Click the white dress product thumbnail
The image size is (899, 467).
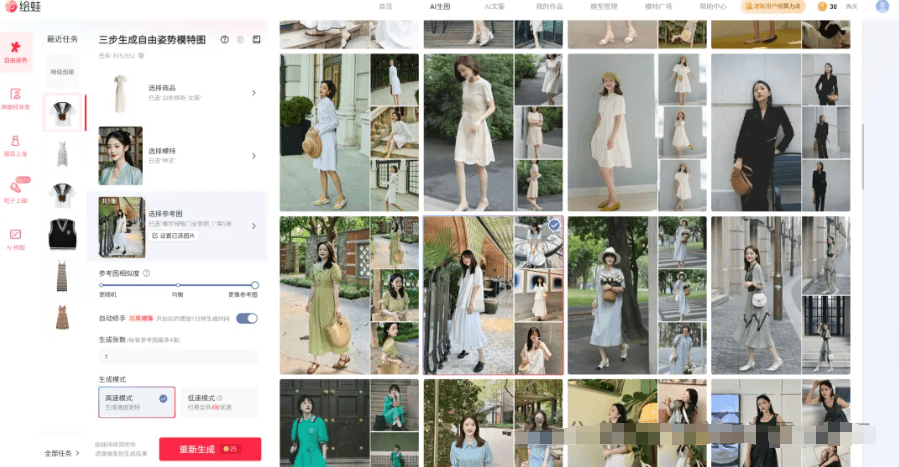tap(120, 93)
